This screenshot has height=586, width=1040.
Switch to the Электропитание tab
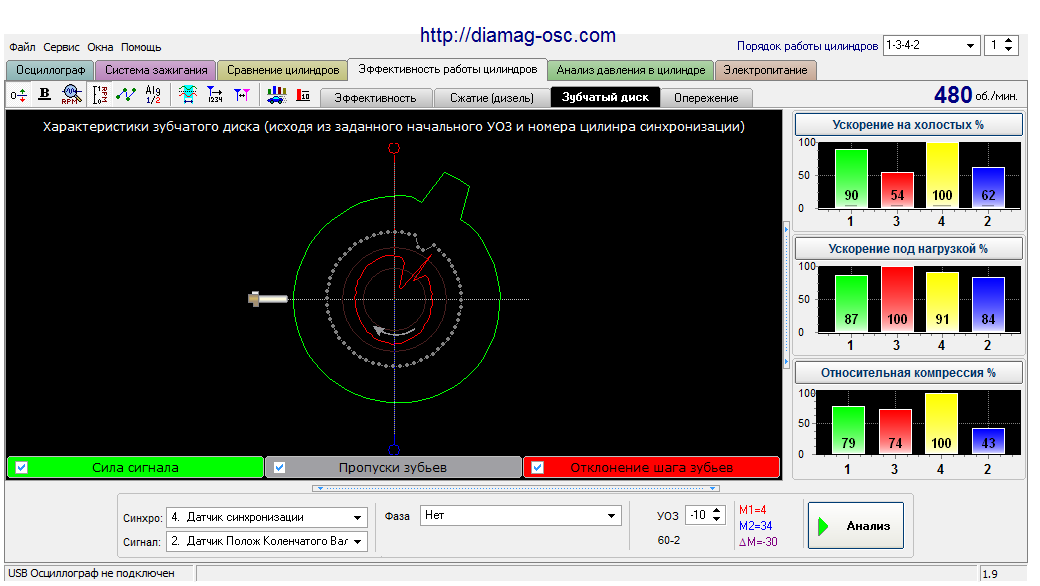point(765,70)
